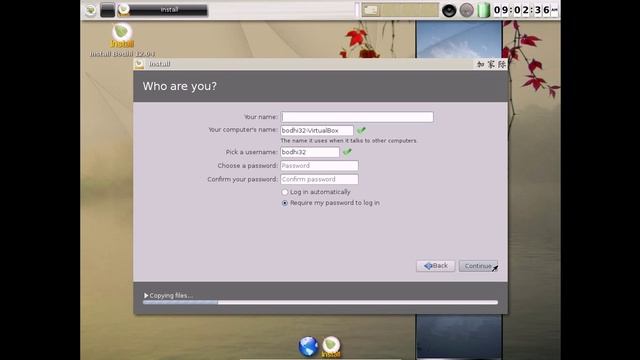
Task: Click green checkmark beside computer's name
Action: tap(361, 130)
